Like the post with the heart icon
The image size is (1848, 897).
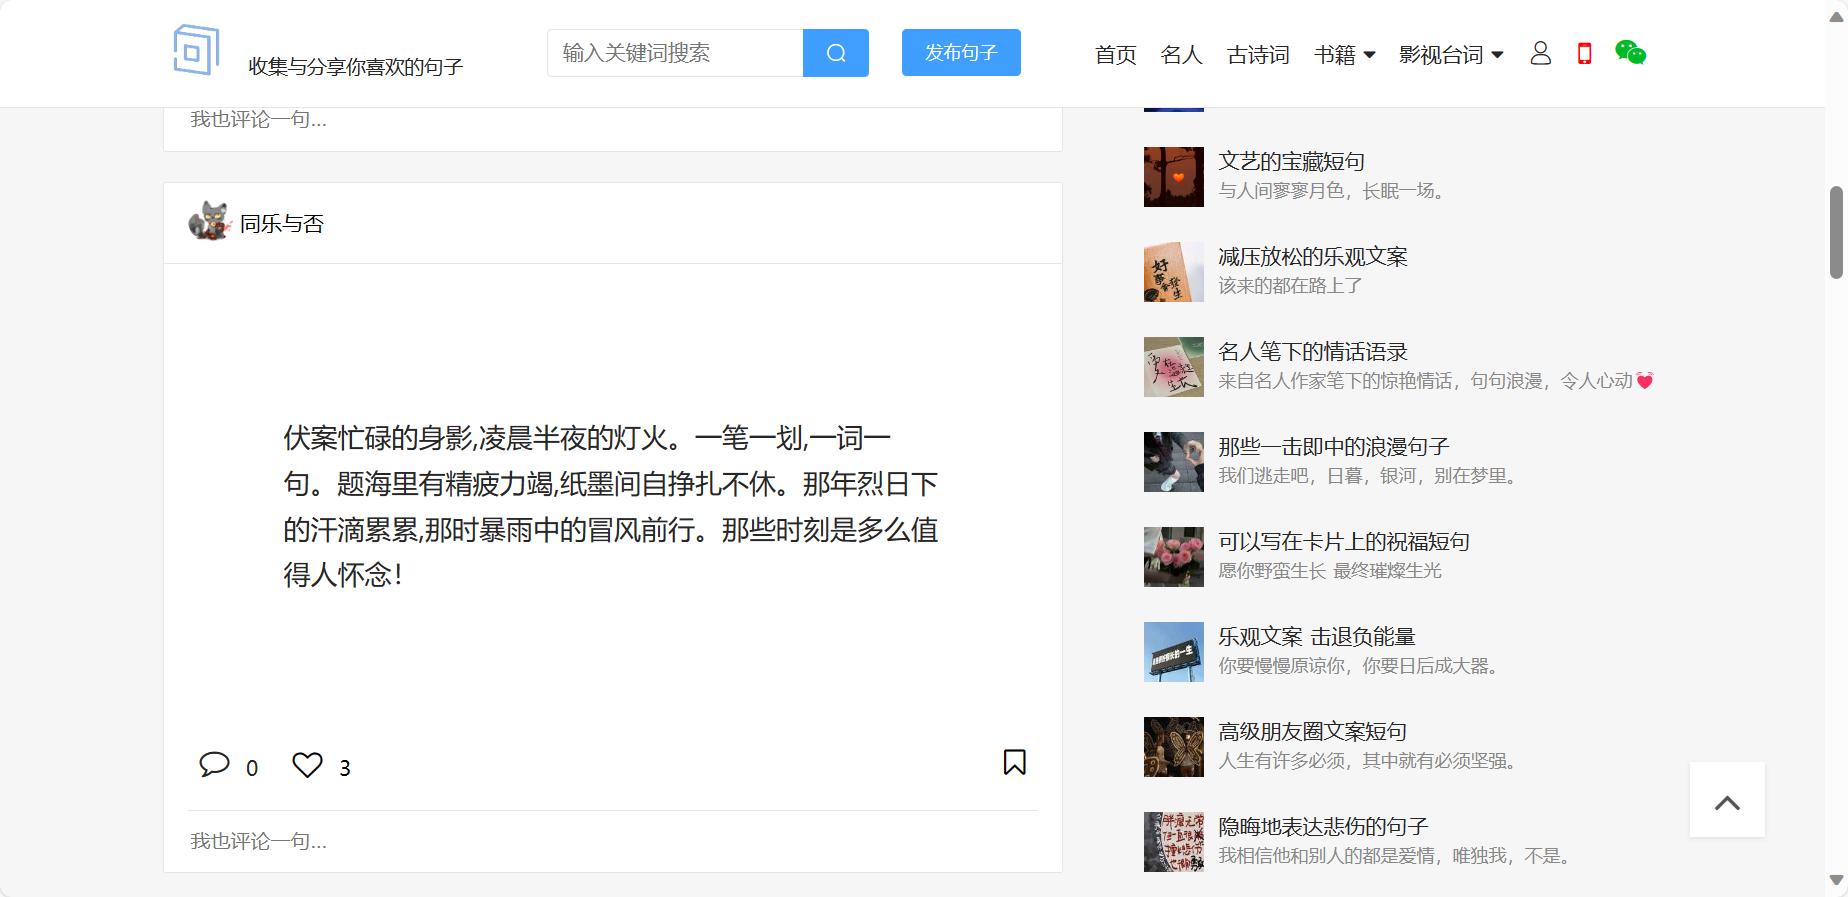point(307,765)
